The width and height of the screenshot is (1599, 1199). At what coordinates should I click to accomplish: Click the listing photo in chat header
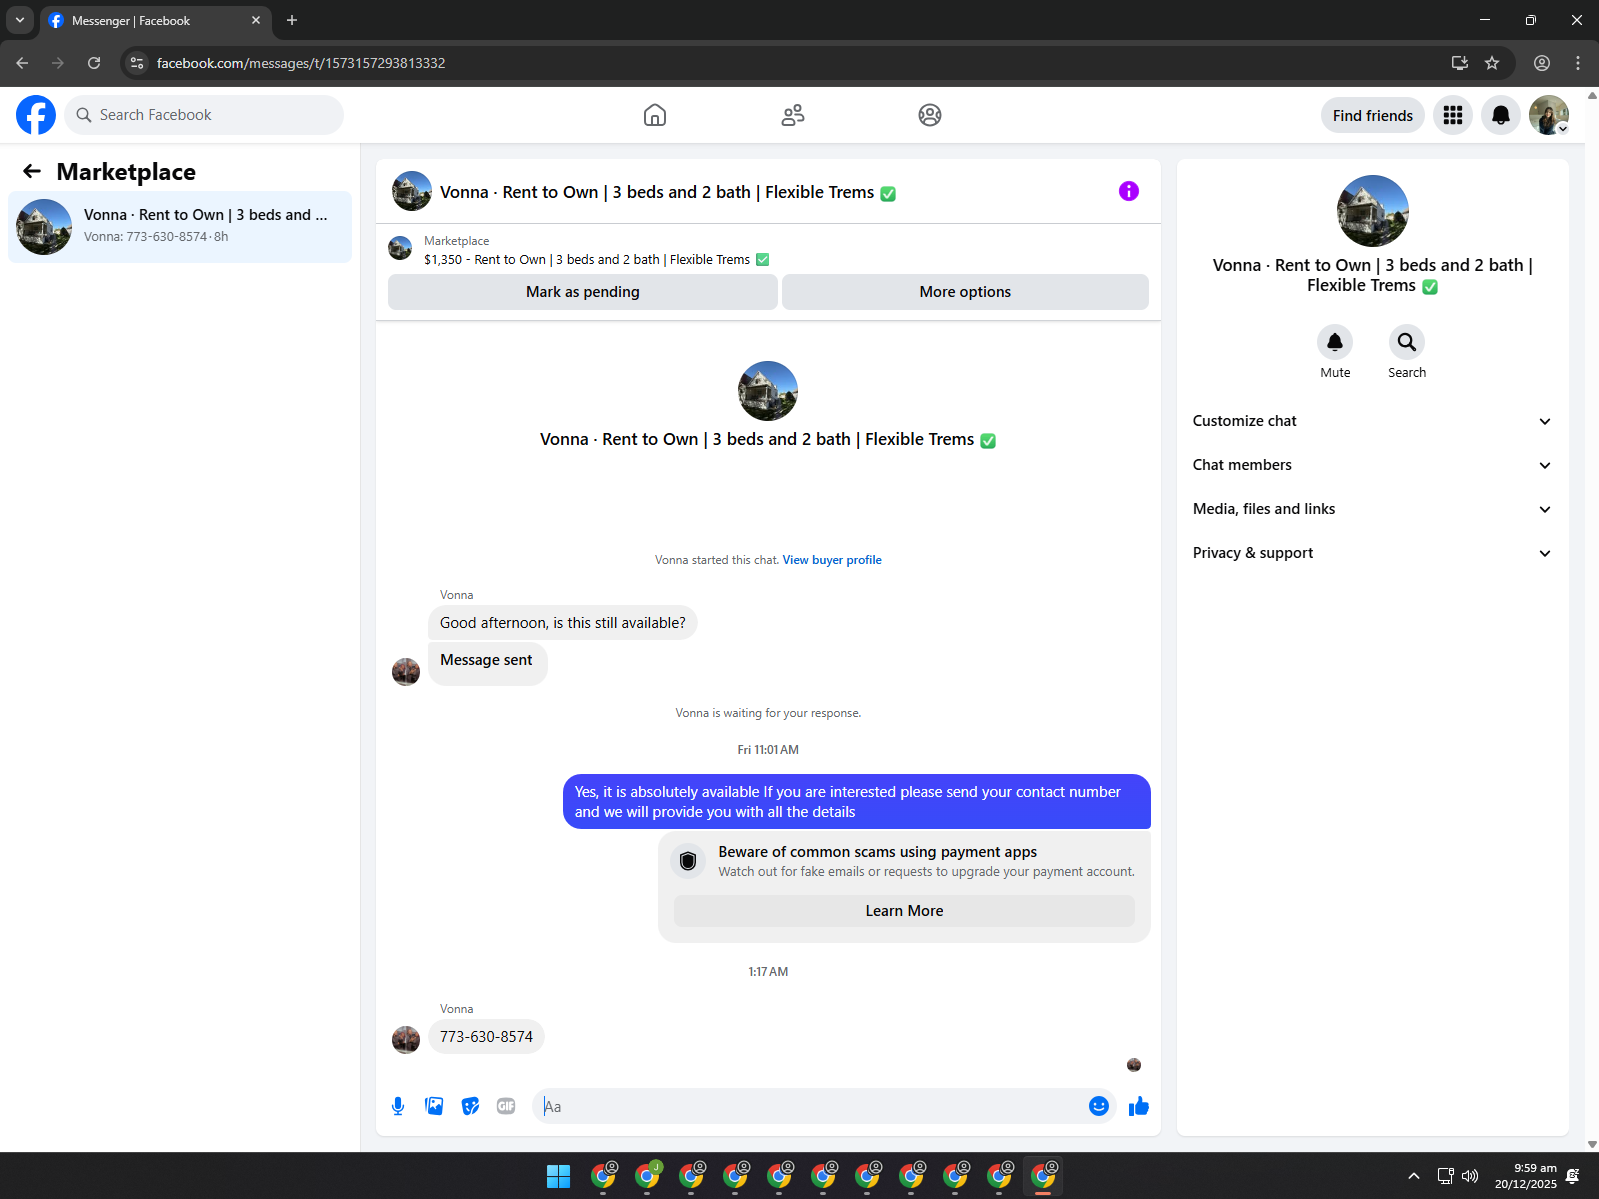(412, 191)
